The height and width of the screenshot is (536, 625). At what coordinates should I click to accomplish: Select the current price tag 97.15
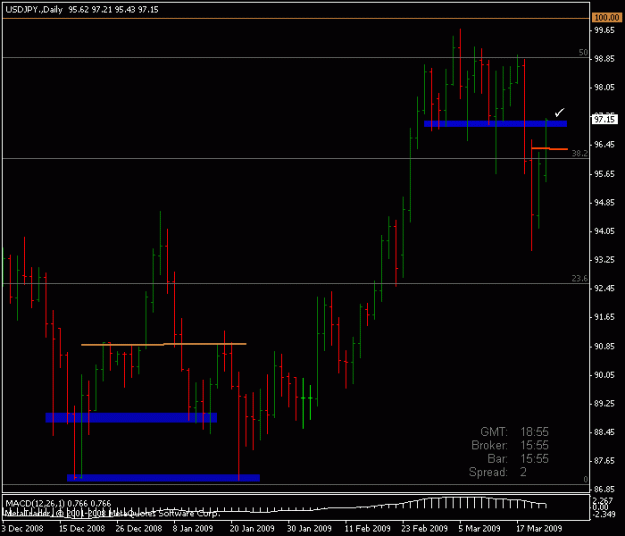(604, 119)
